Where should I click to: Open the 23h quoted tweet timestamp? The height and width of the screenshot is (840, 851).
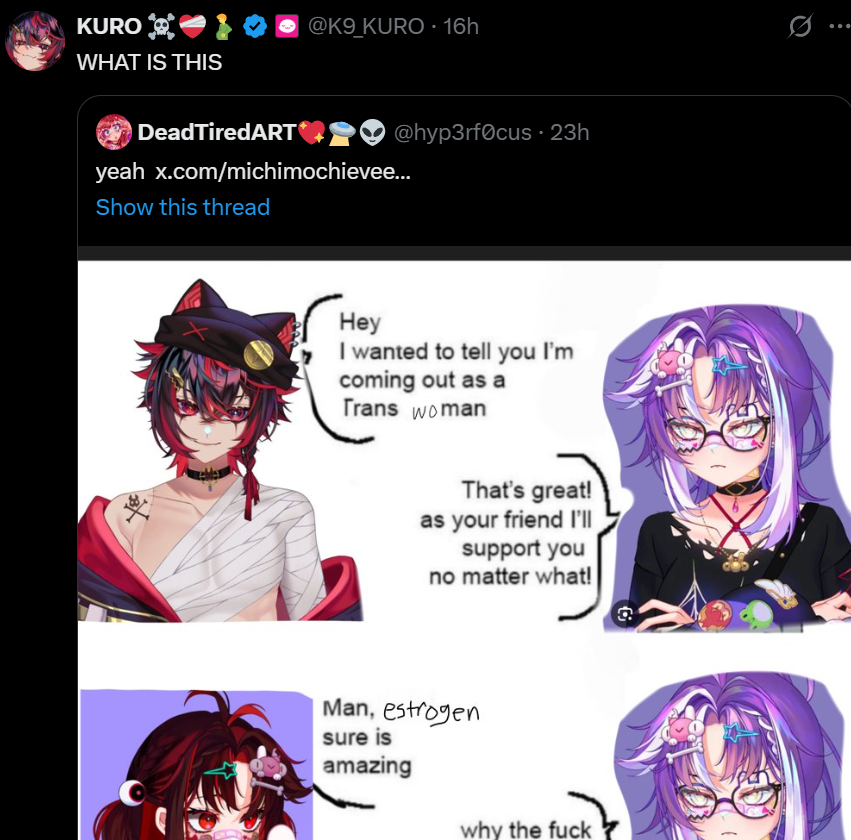pyautogui.click(x=569, y=132)
